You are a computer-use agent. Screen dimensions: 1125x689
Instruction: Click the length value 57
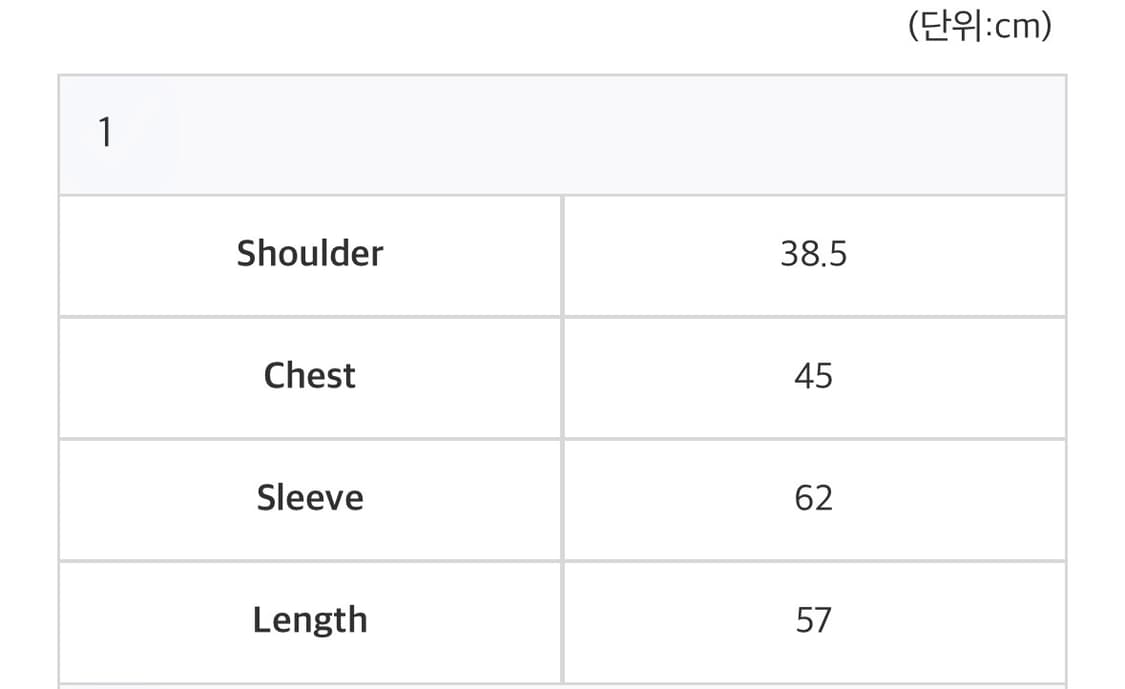point(813,620)
